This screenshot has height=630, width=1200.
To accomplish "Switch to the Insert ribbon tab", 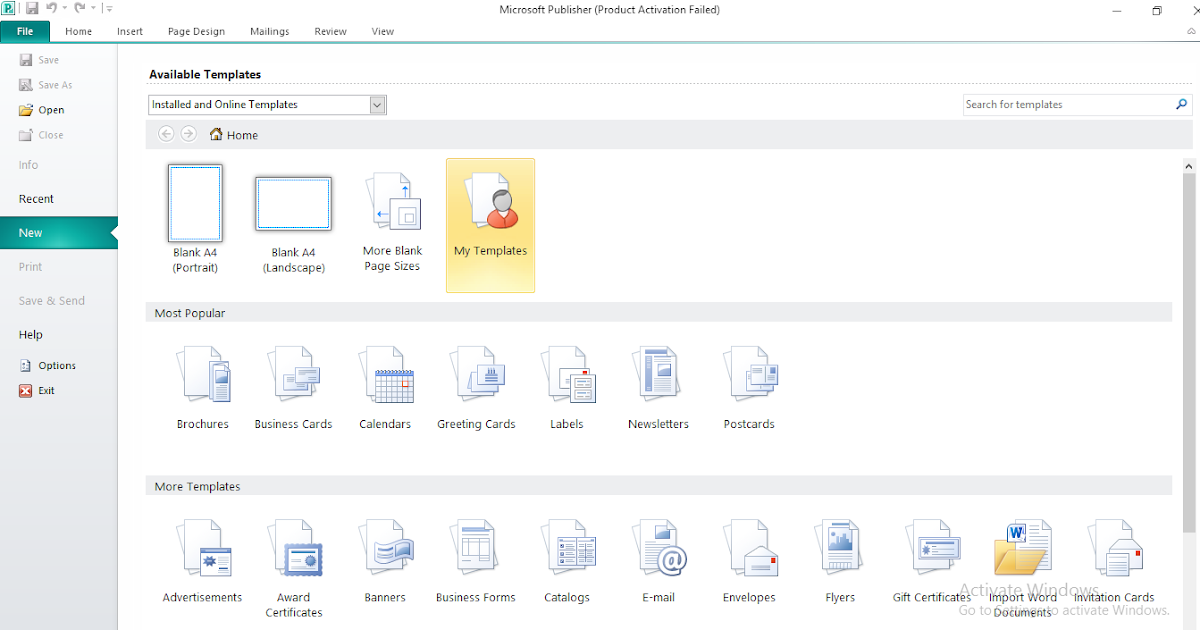I will point(130,31).
